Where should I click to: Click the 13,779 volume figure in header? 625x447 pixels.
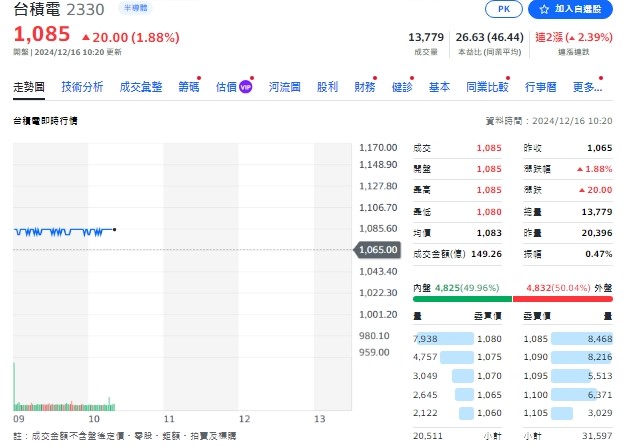coord(426,37)
